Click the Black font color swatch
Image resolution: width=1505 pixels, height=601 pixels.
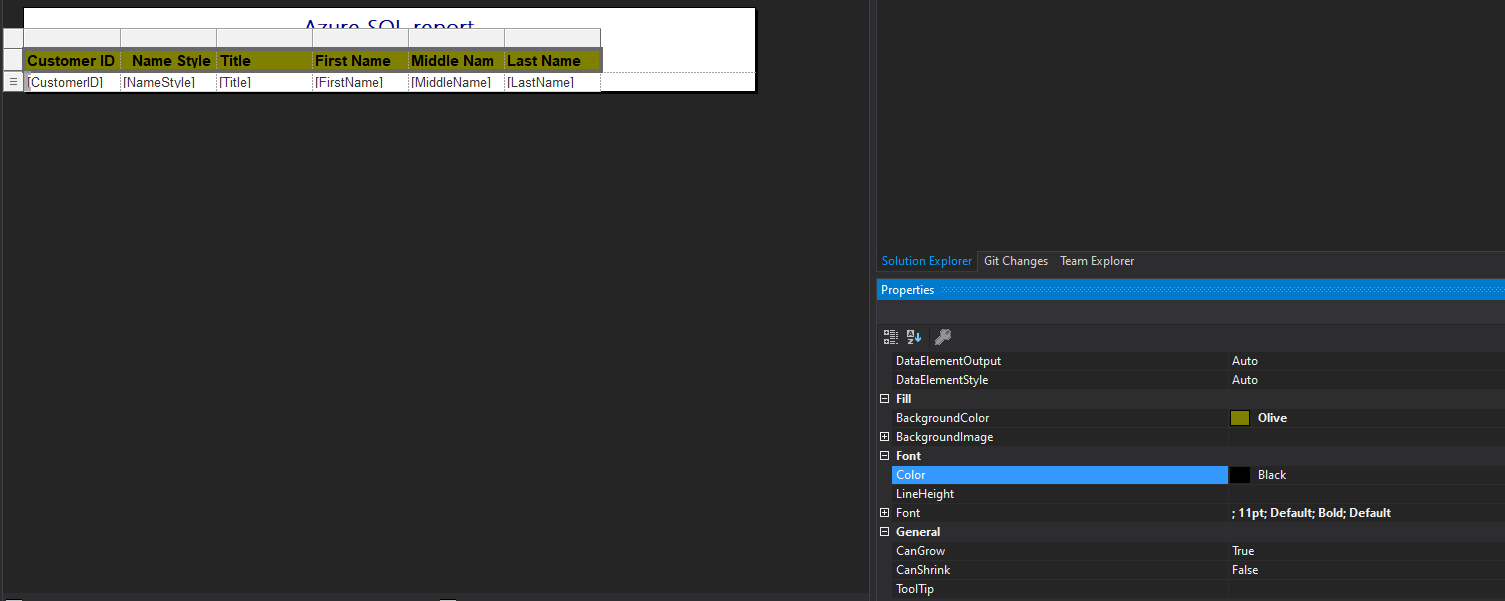pyautogui.click(x=1240, y=475)
